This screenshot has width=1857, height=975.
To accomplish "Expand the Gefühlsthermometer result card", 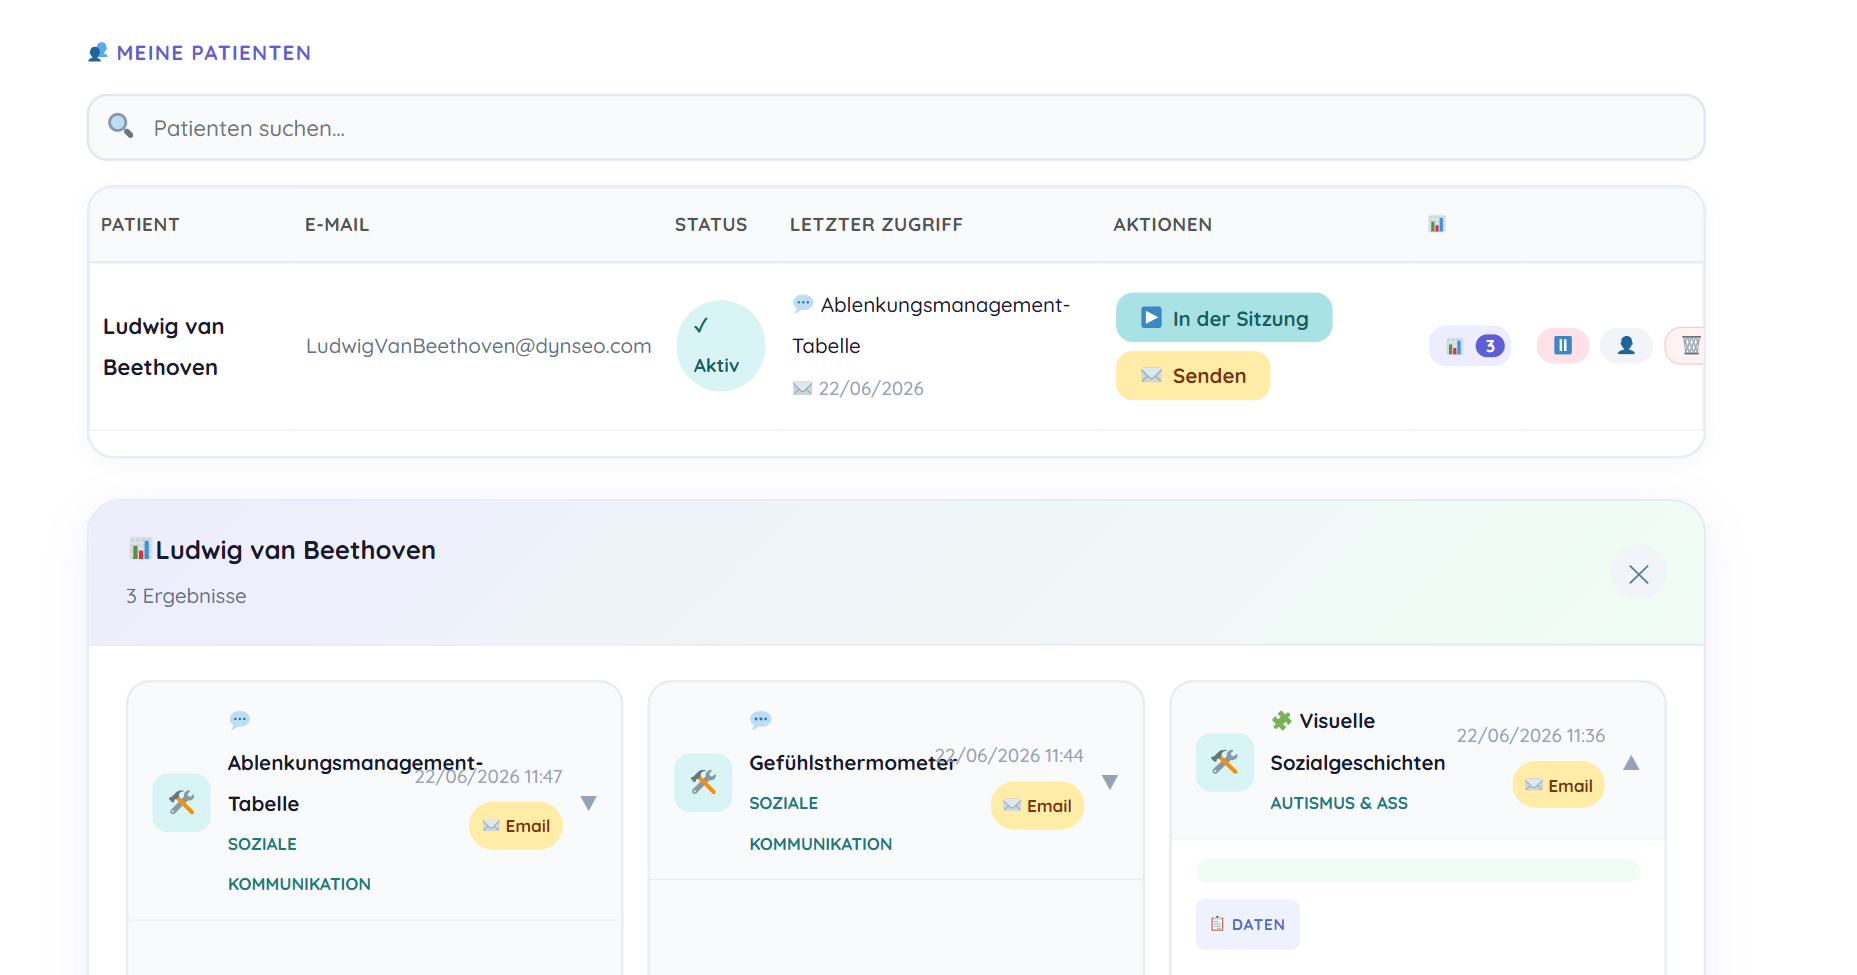I will (1110, 782).
